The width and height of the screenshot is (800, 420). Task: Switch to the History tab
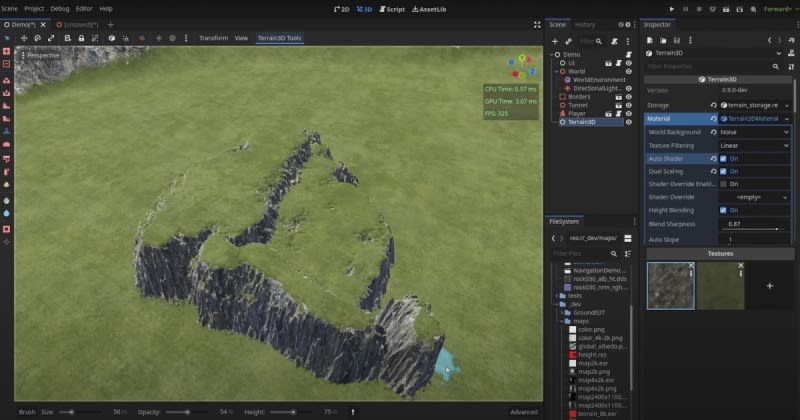tap(585, 24)
